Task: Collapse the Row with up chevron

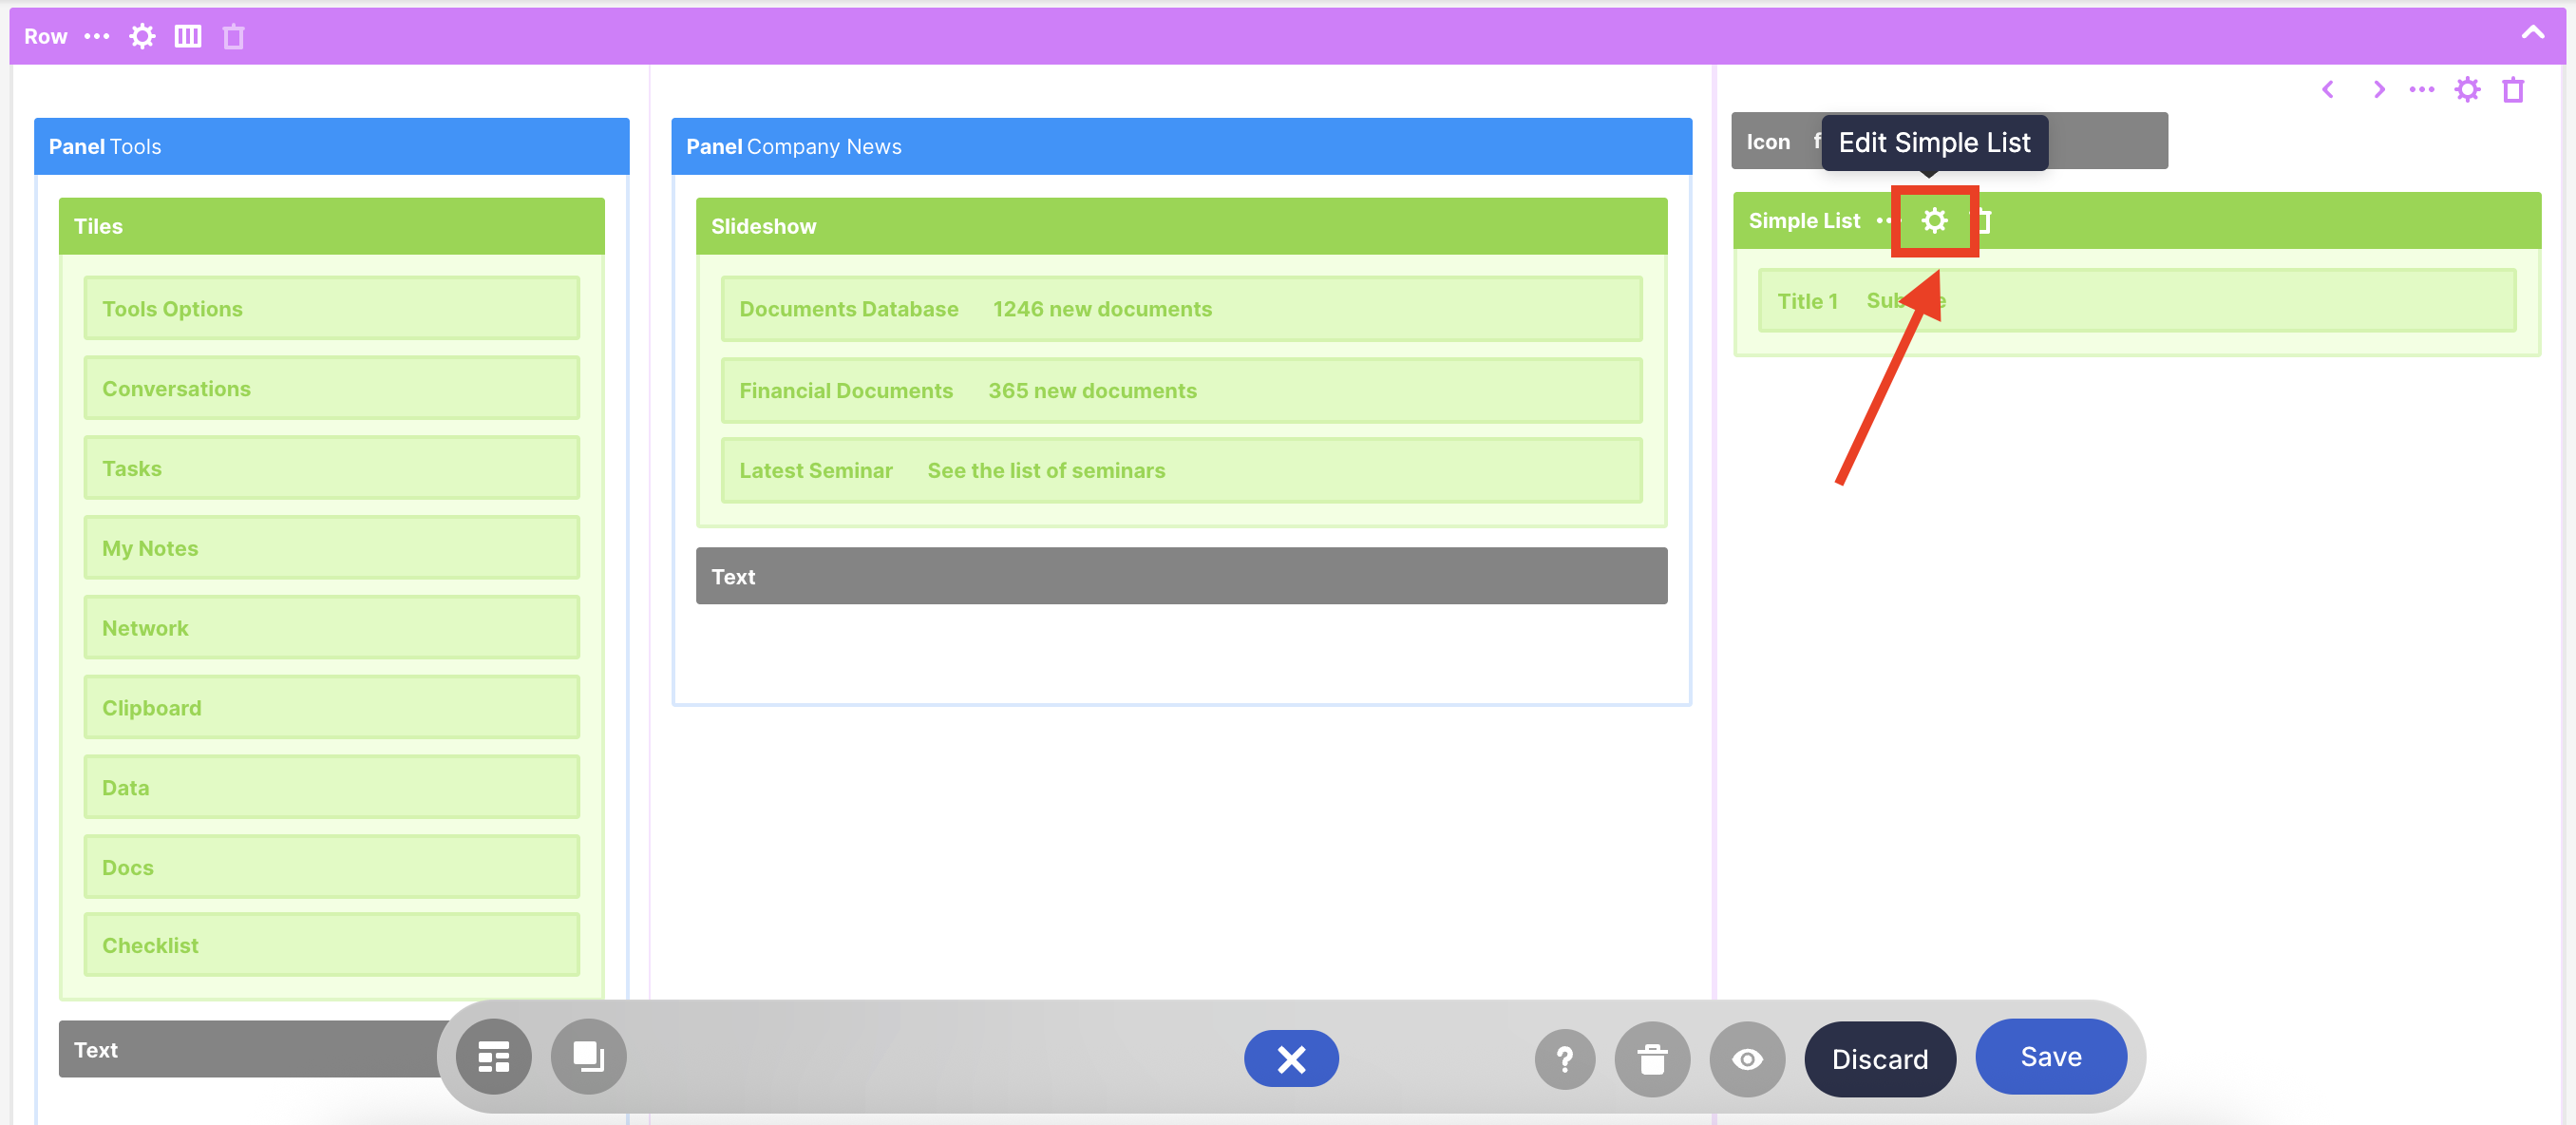Action: [2532, 33]
